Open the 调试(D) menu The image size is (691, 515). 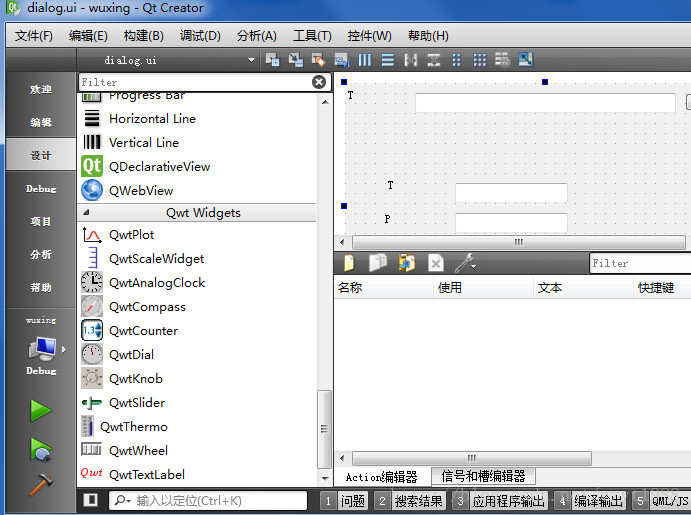tap(200, 36)
